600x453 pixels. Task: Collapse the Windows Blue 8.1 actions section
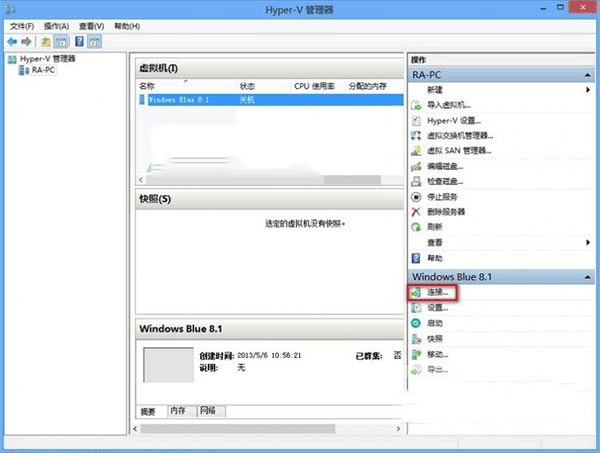[587, 277]
